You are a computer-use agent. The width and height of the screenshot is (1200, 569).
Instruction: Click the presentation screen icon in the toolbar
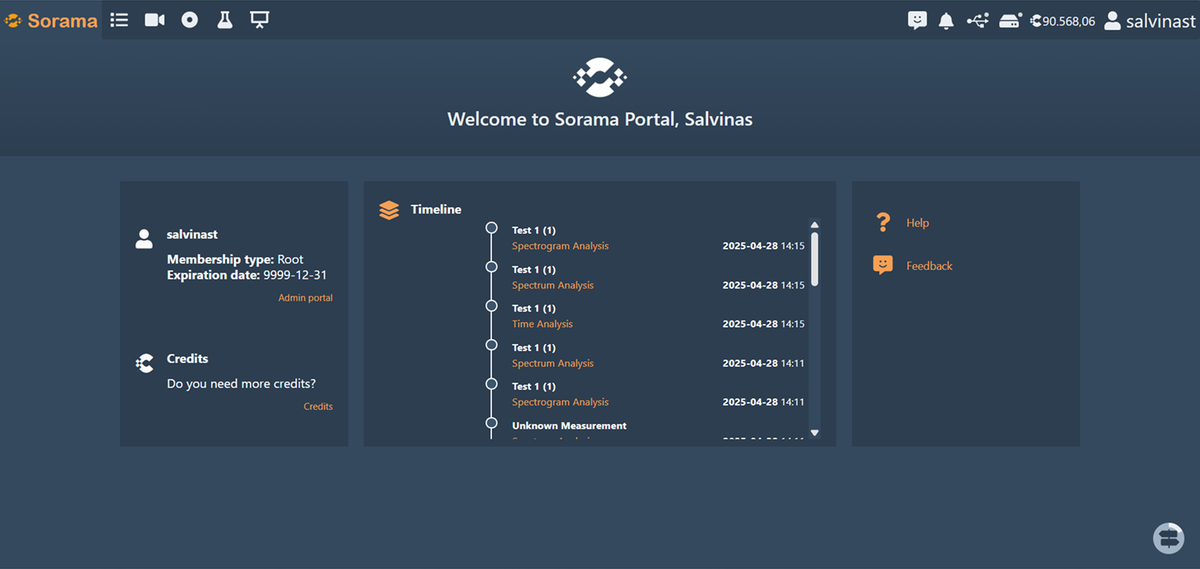point(260,19)
